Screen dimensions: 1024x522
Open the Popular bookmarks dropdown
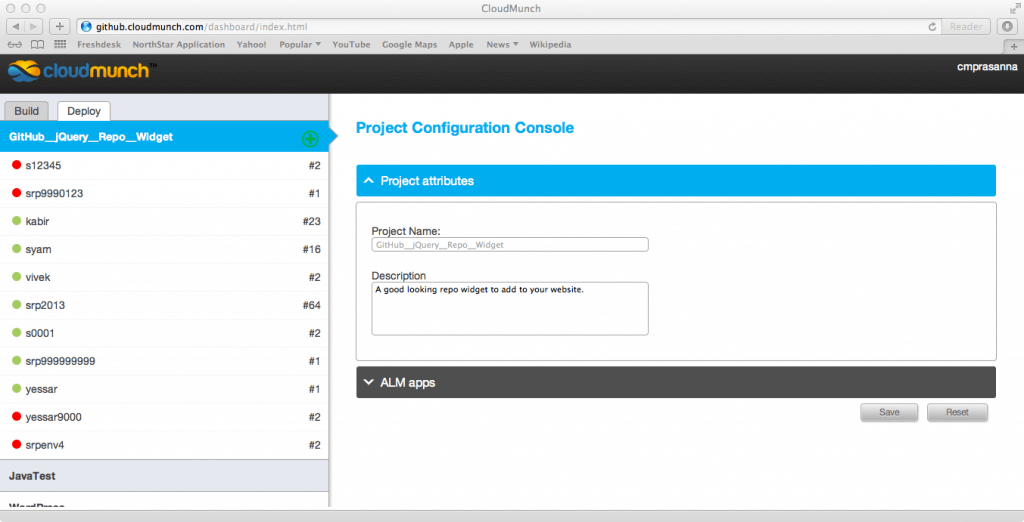tap(300, 45)
